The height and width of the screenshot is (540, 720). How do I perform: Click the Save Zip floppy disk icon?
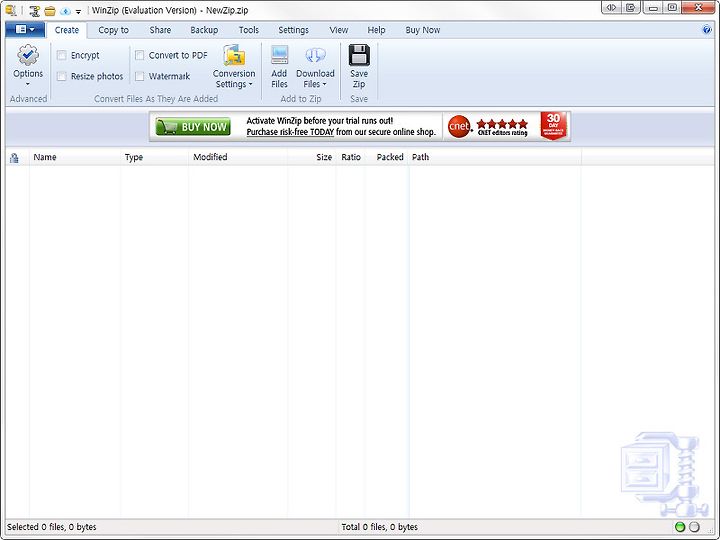tap(359, 55)
